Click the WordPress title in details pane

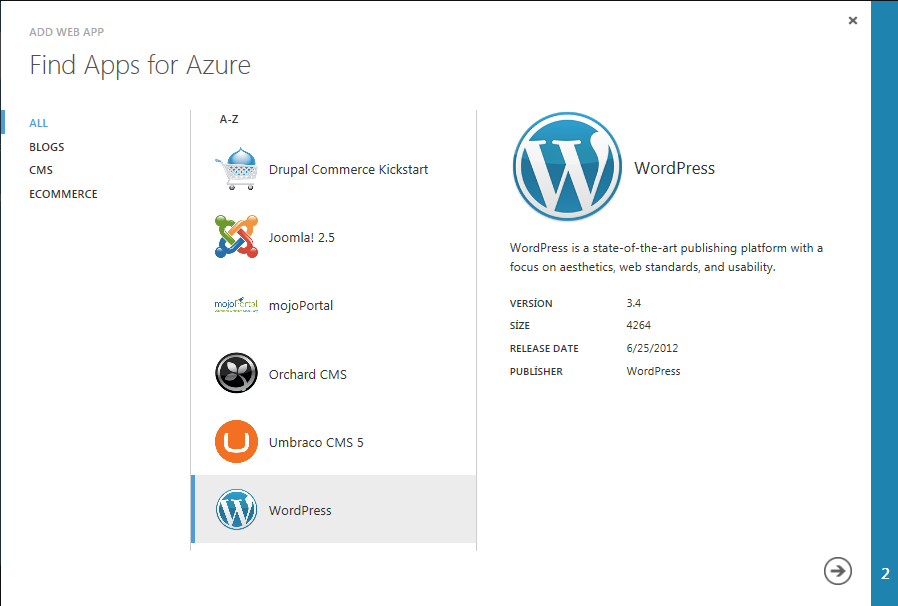click(674, 168)
